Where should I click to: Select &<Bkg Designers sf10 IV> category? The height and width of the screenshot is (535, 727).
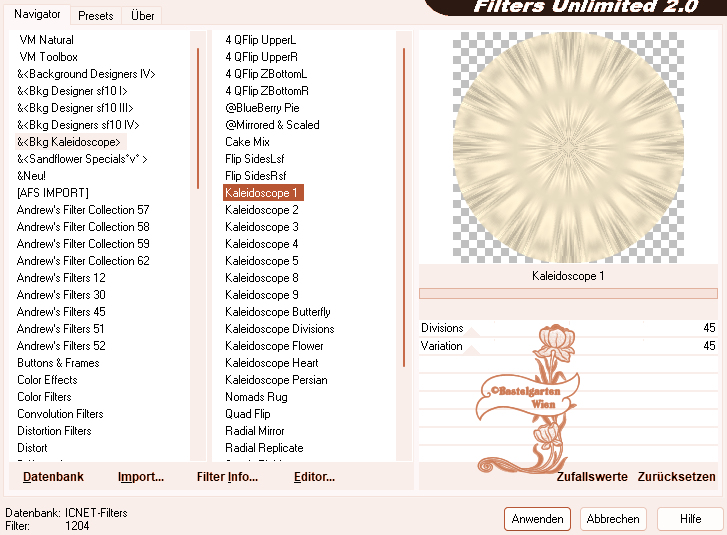tap(78, 125)
